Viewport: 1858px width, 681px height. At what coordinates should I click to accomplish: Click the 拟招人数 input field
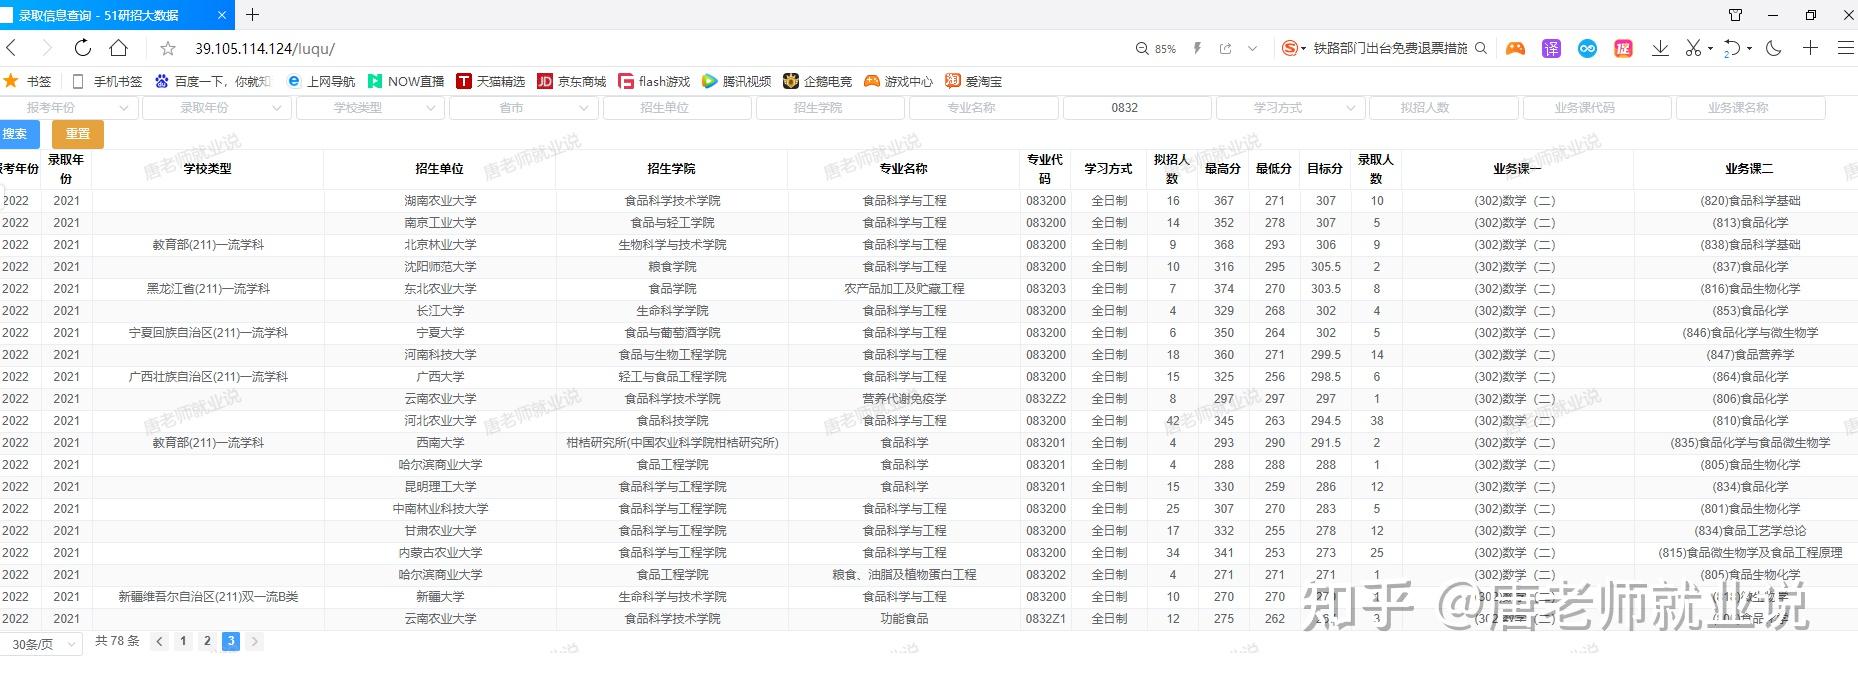tap(1444, 108)
